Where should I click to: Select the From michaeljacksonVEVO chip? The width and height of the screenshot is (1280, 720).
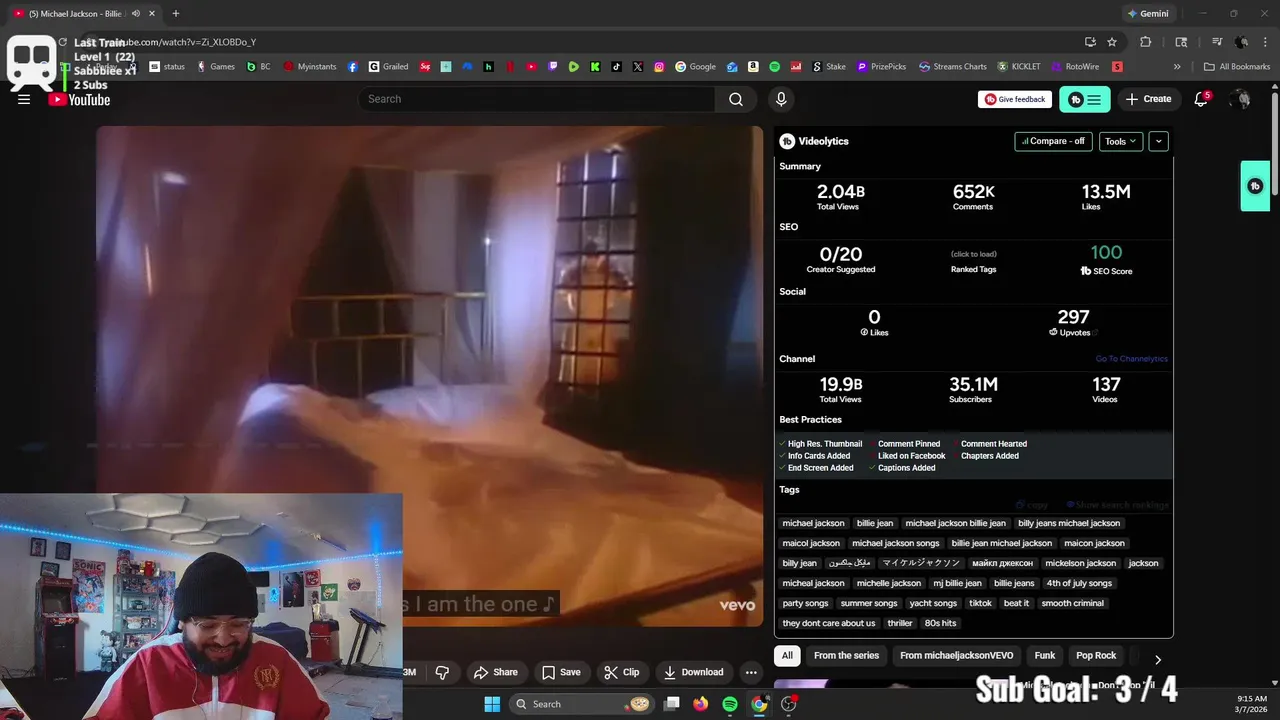(957, 656)
